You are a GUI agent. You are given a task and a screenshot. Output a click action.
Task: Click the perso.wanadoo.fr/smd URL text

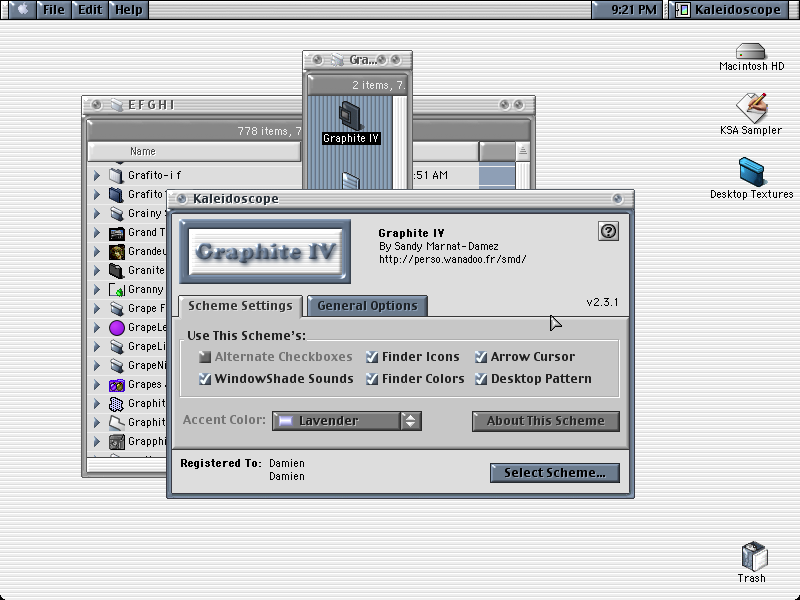click(x=453, y=259)
